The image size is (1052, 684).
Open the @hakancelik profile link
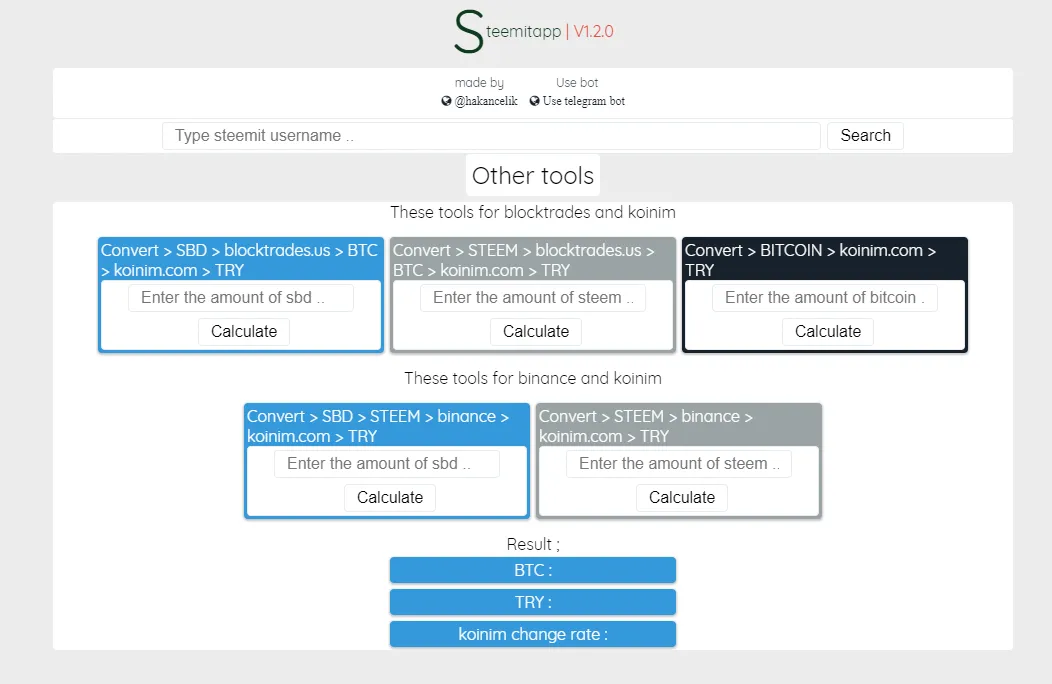click(486, 101)
